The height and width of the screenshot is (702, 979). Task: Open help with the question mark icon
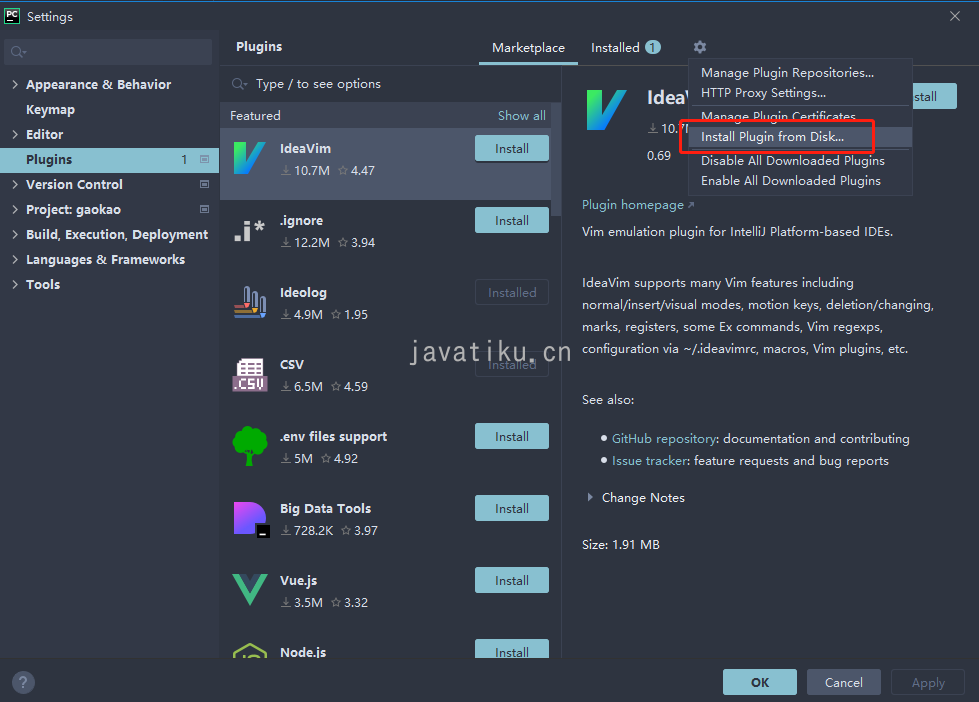pos(23,682)
